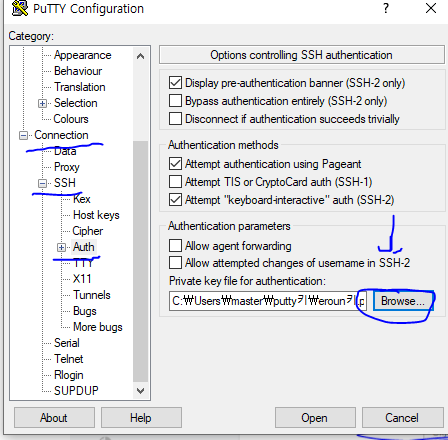Collapse the Connection tree node

pos(23,135)
